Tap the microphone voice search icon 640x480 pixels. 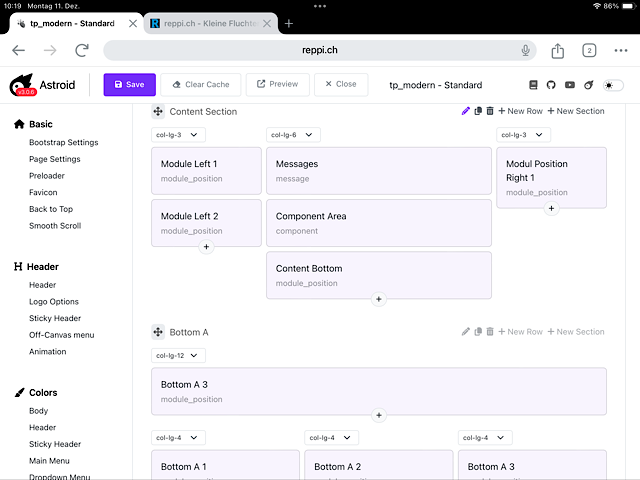click(x=525, y=50)
